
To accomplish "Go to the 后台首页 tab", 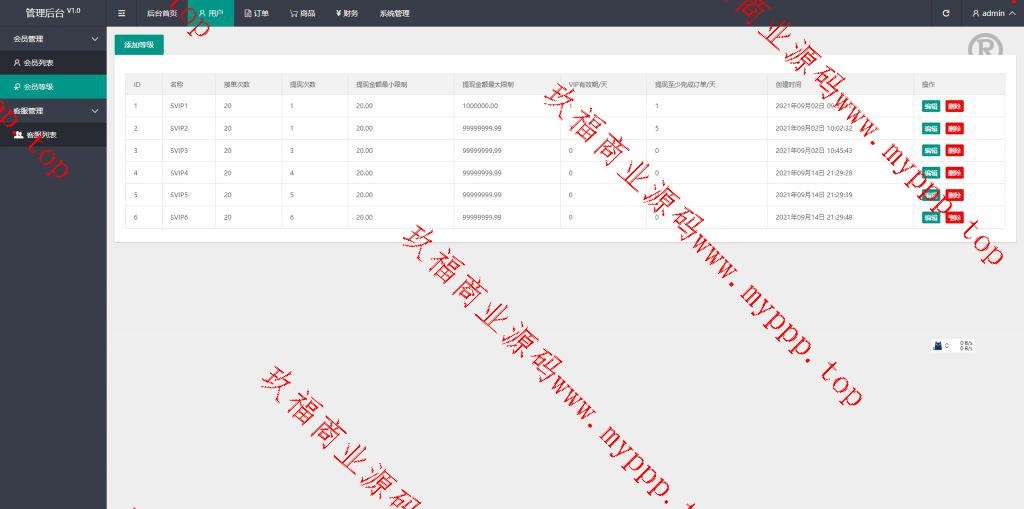I will tap(161, 14).
